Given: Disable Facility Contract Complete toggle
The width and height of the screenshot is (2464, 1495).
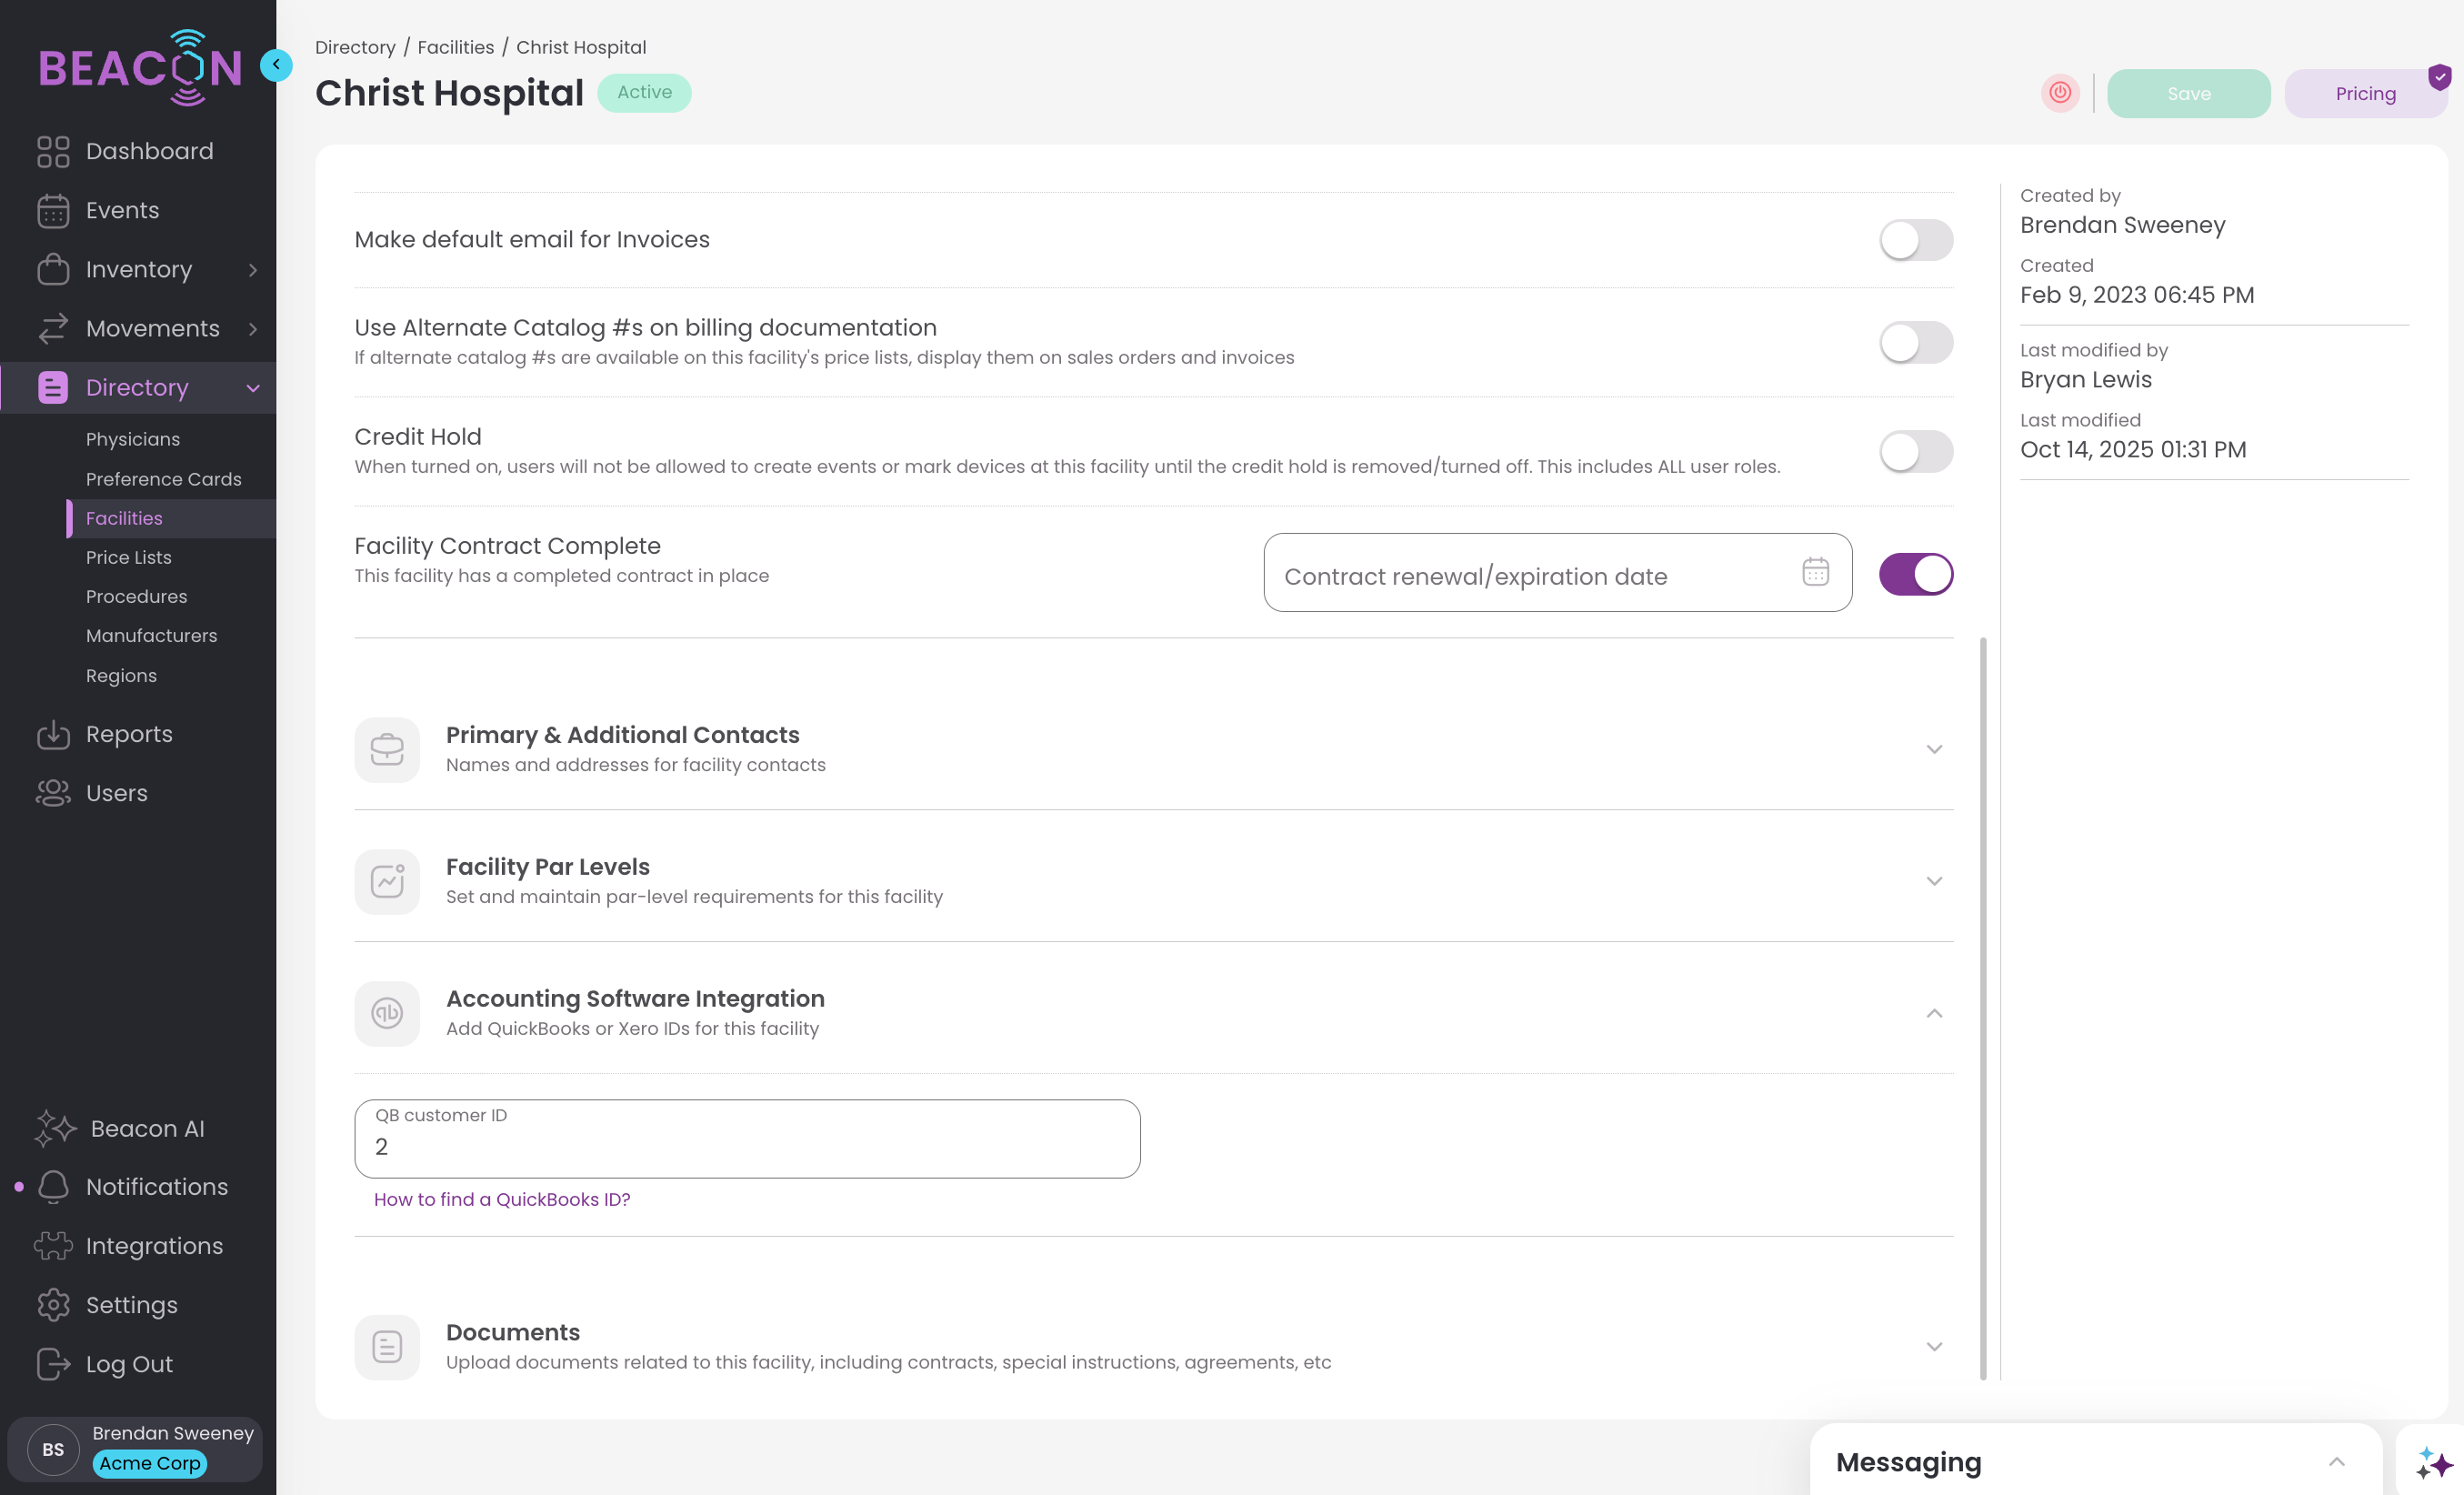Looking at the screenshot, I should click(1915, 574).
